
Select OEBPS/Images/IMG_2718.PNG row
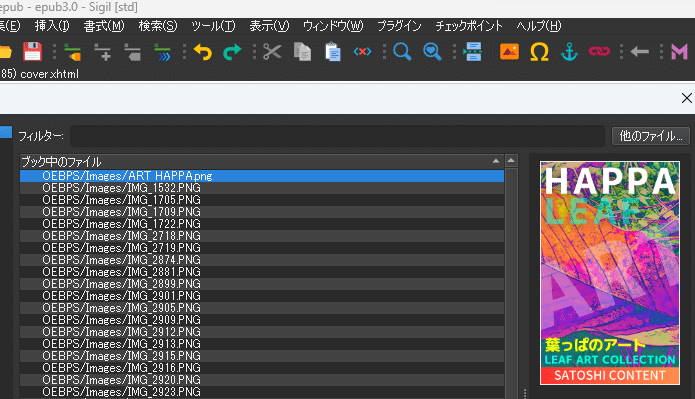262,236
